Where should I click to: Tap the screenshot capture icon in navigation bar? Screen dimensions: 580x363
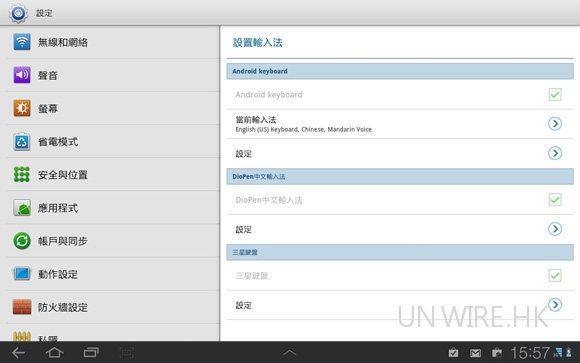pyautogui.click(x=127, y=353)
